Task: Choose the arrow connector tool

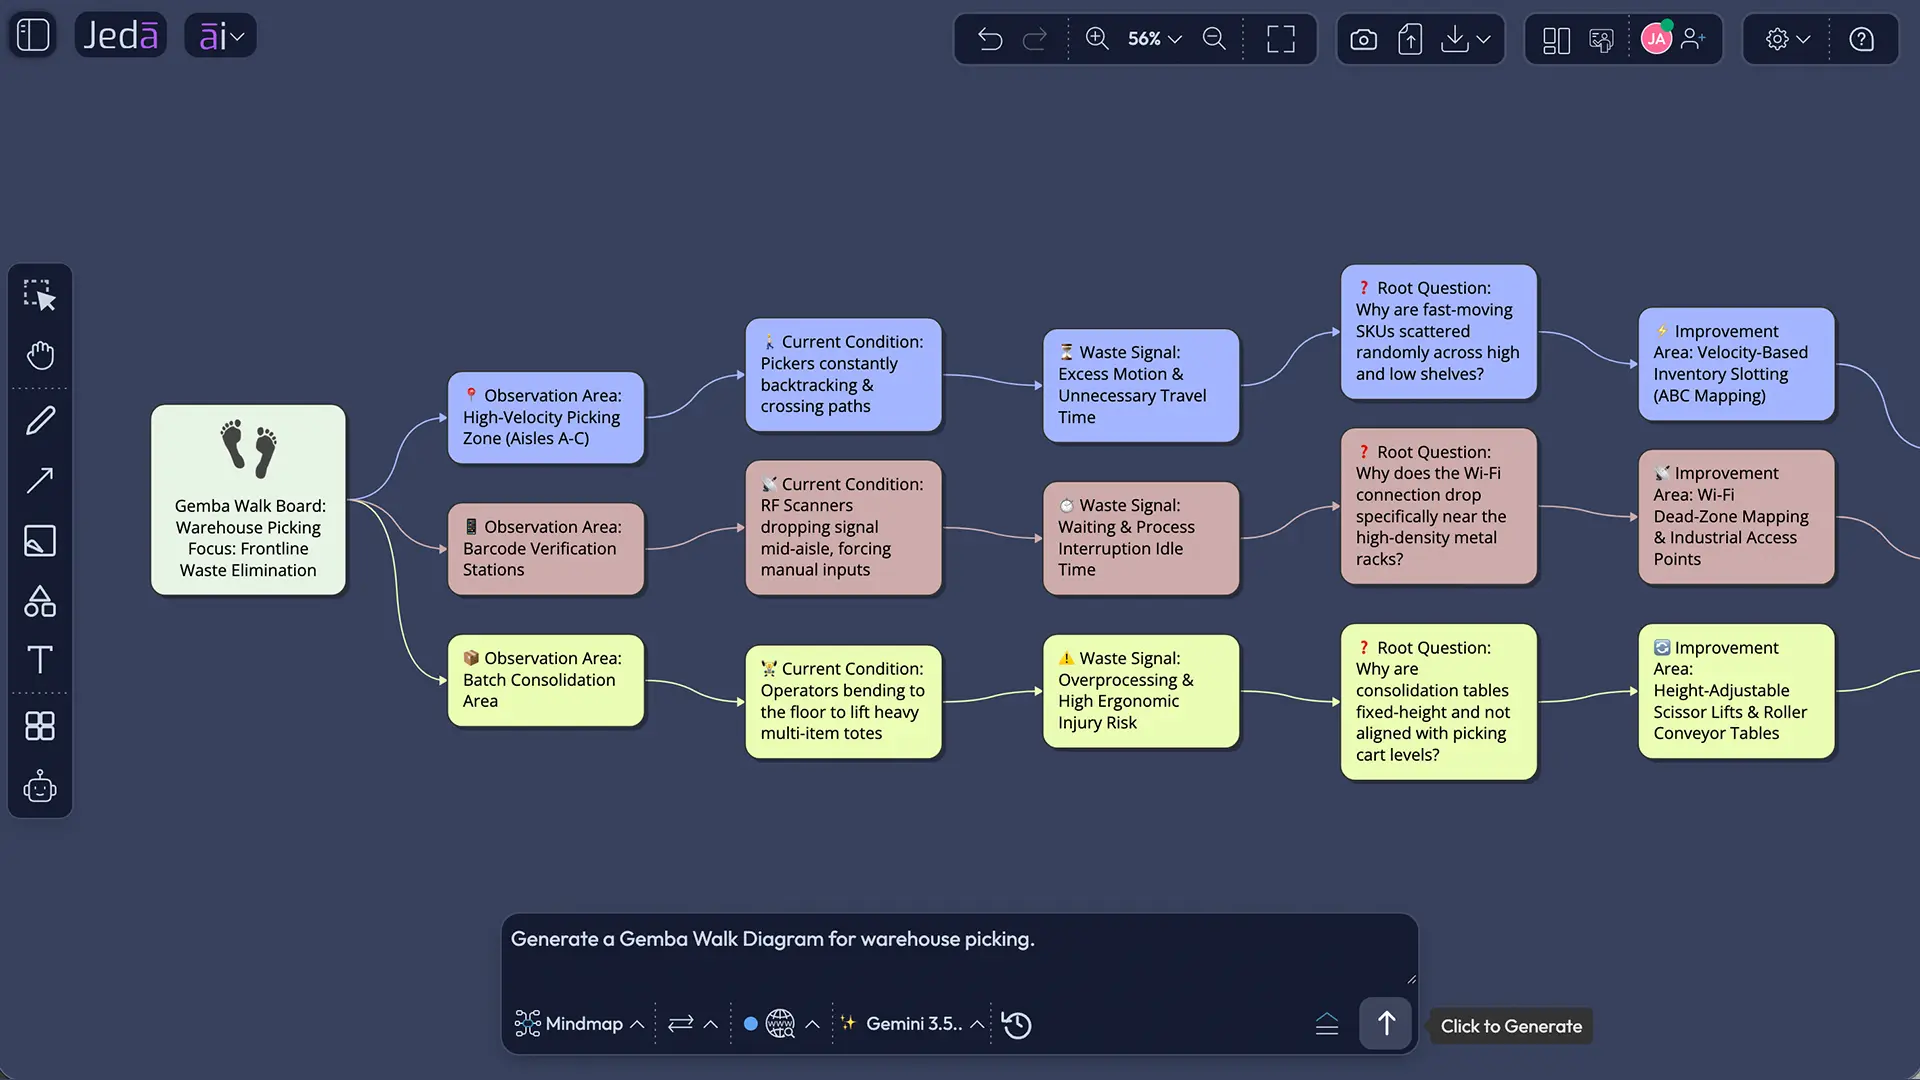Action: coord(40,481)
